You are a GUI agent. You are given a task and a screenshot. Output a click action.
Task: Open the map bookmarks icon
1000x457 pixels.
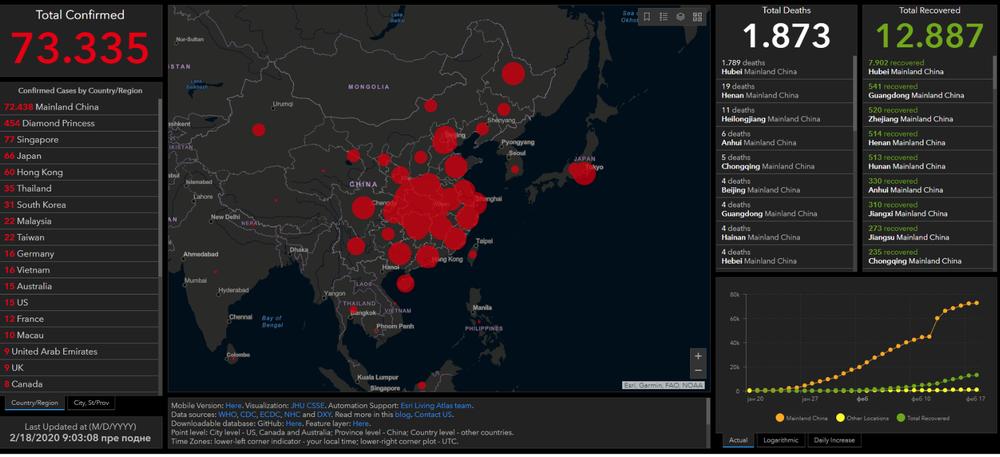pyautogui.click(x=647, y=16)
